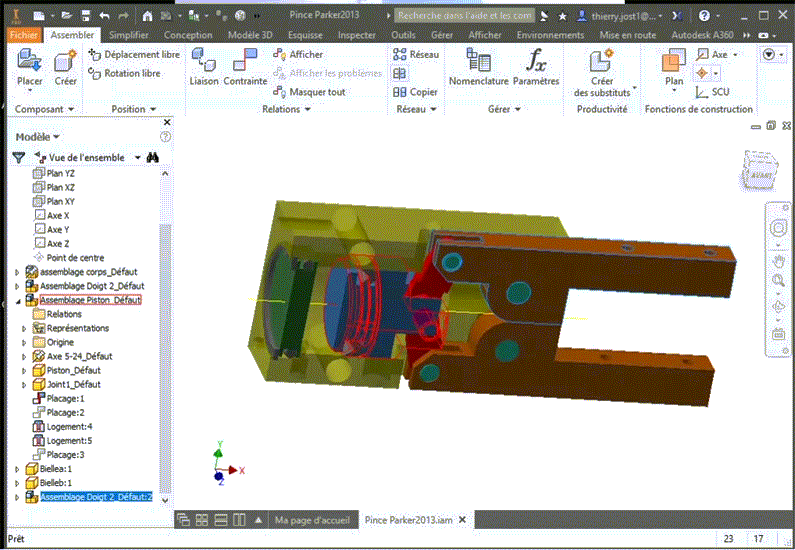The image size is (795, 550).
Task: Open the Ma page d'accueil tab
Action: (312, 520)
